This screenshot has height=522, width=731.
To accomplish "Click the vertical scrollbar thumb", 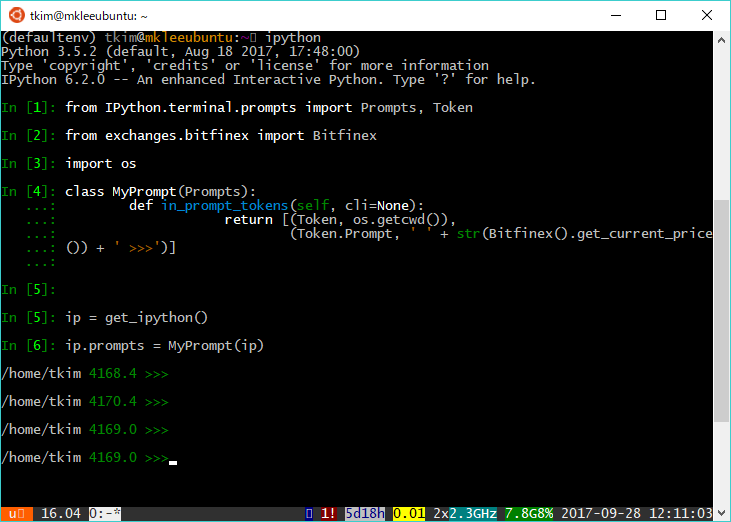I will pos(721,311).
